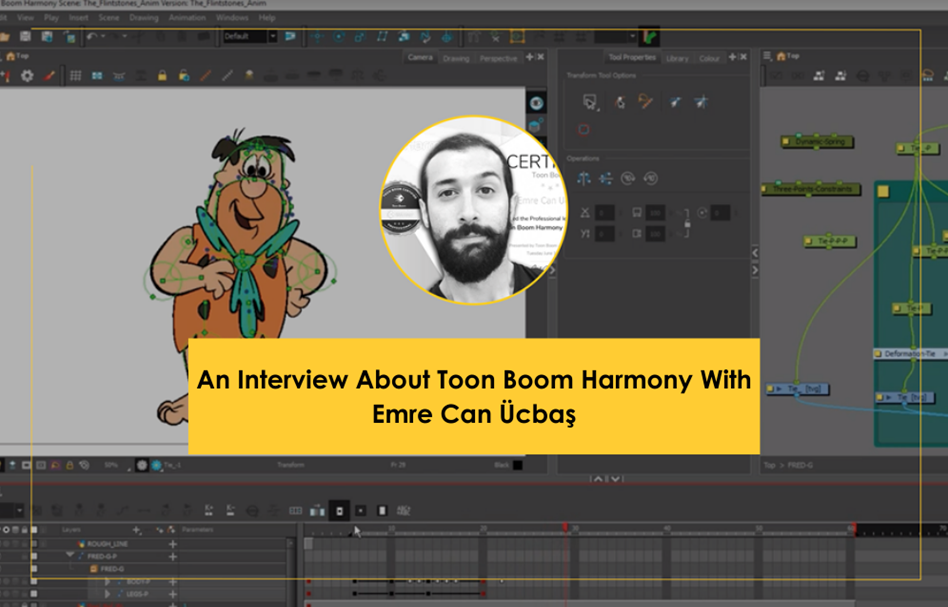
Task: Open the Animation menu
Action: pos(187,18)
